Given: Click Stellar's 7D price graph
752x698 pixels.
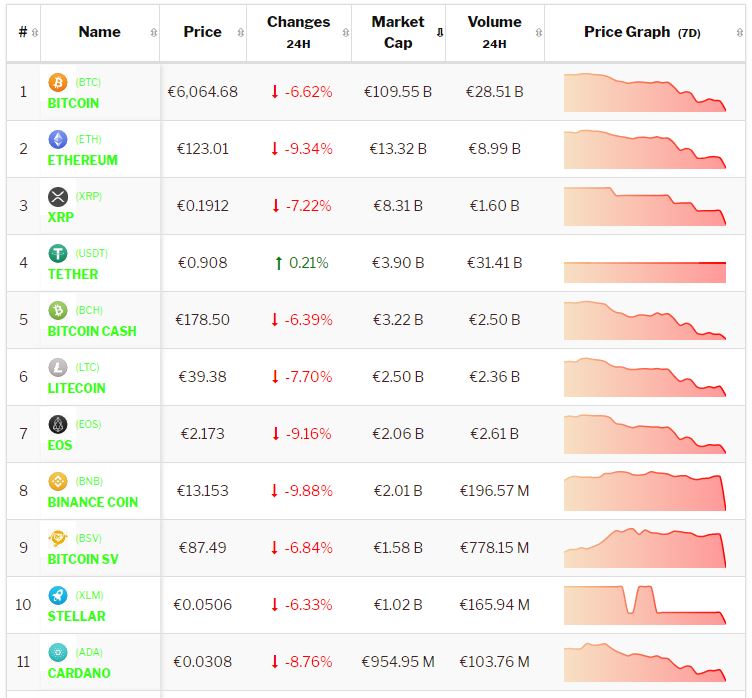Looking at the screenshot, I should coord(644,605).
